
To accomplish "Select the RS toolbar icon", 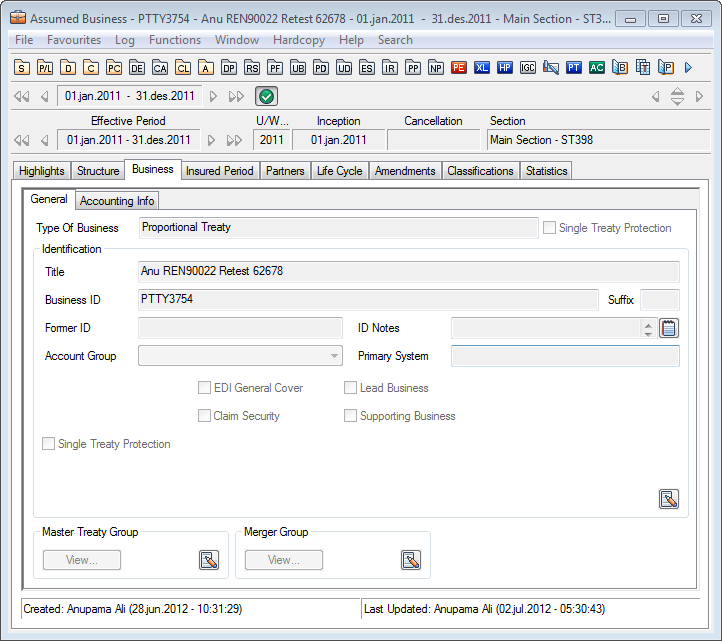I will [252, 68].
